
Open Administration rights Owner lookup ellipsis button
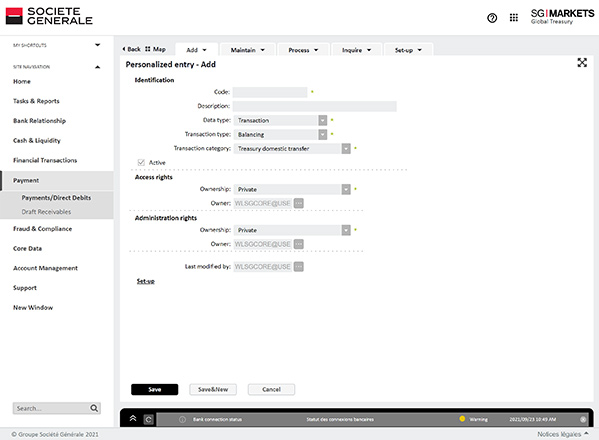click(x=299, y=244)
